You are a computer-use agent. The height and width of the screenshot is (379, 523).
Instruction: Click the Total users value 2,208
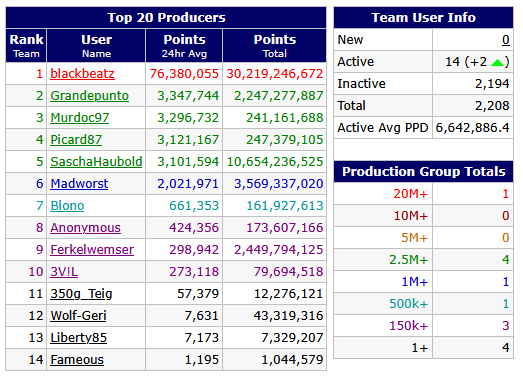coord(492,106)
